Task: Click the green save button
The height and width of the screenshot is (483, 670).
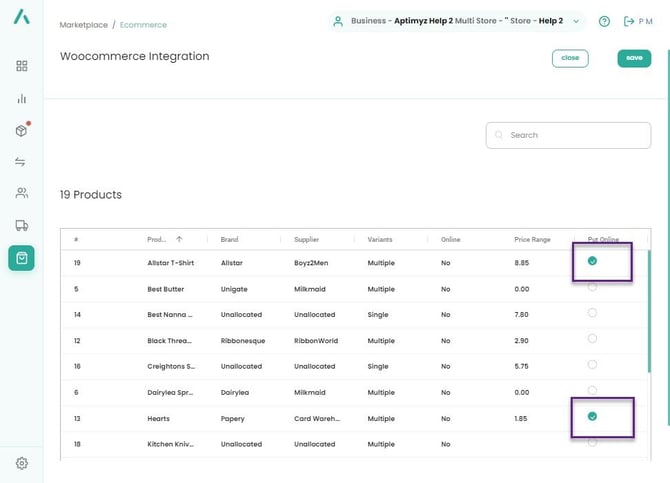Action: pos(634,58)
